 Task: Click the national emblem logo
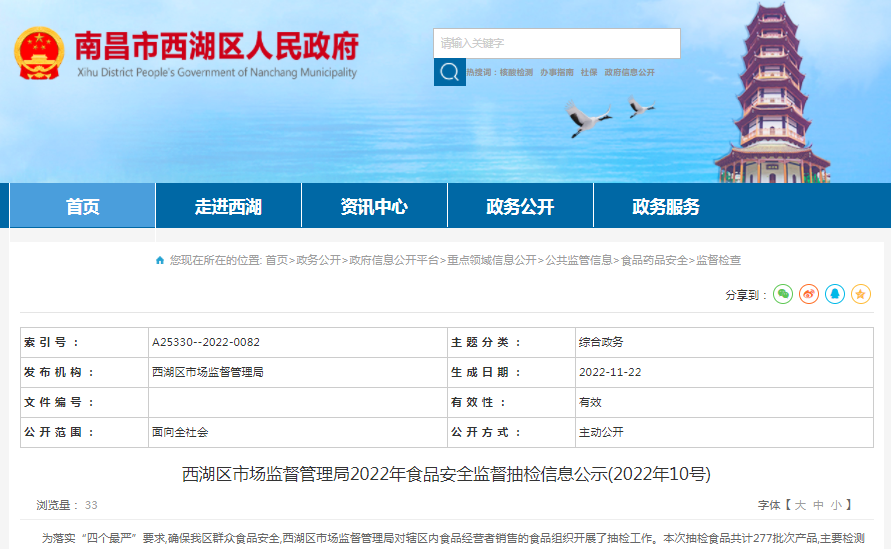pos(39,54)
